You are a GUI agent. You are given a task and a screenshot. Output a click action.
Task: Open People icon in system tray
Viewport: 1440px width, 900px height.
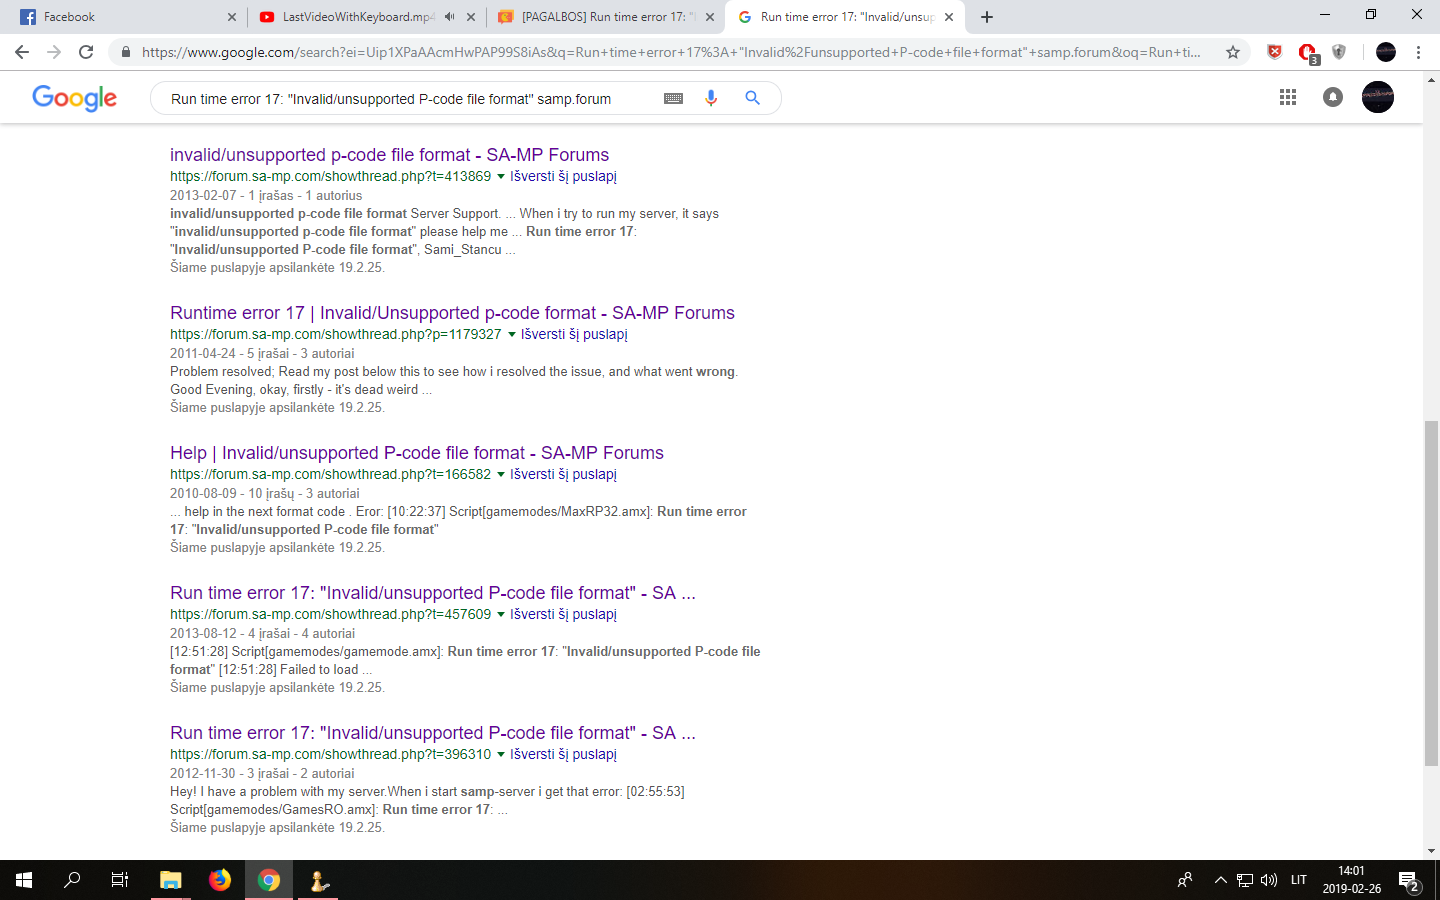point(1185,880)
